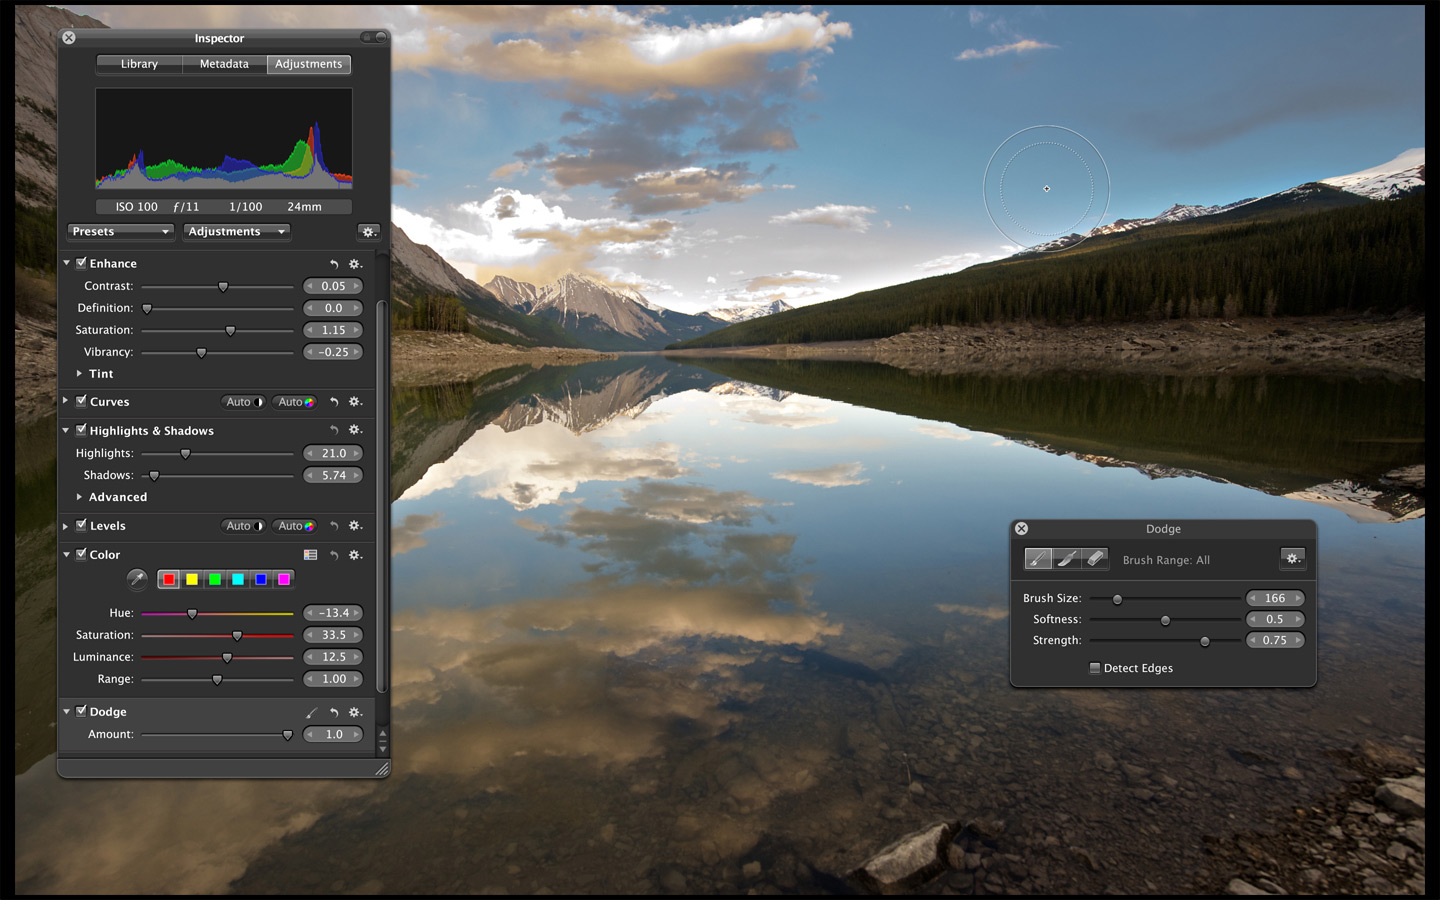Uncheck the Enhance adjustment checkbox

[81, 263]
